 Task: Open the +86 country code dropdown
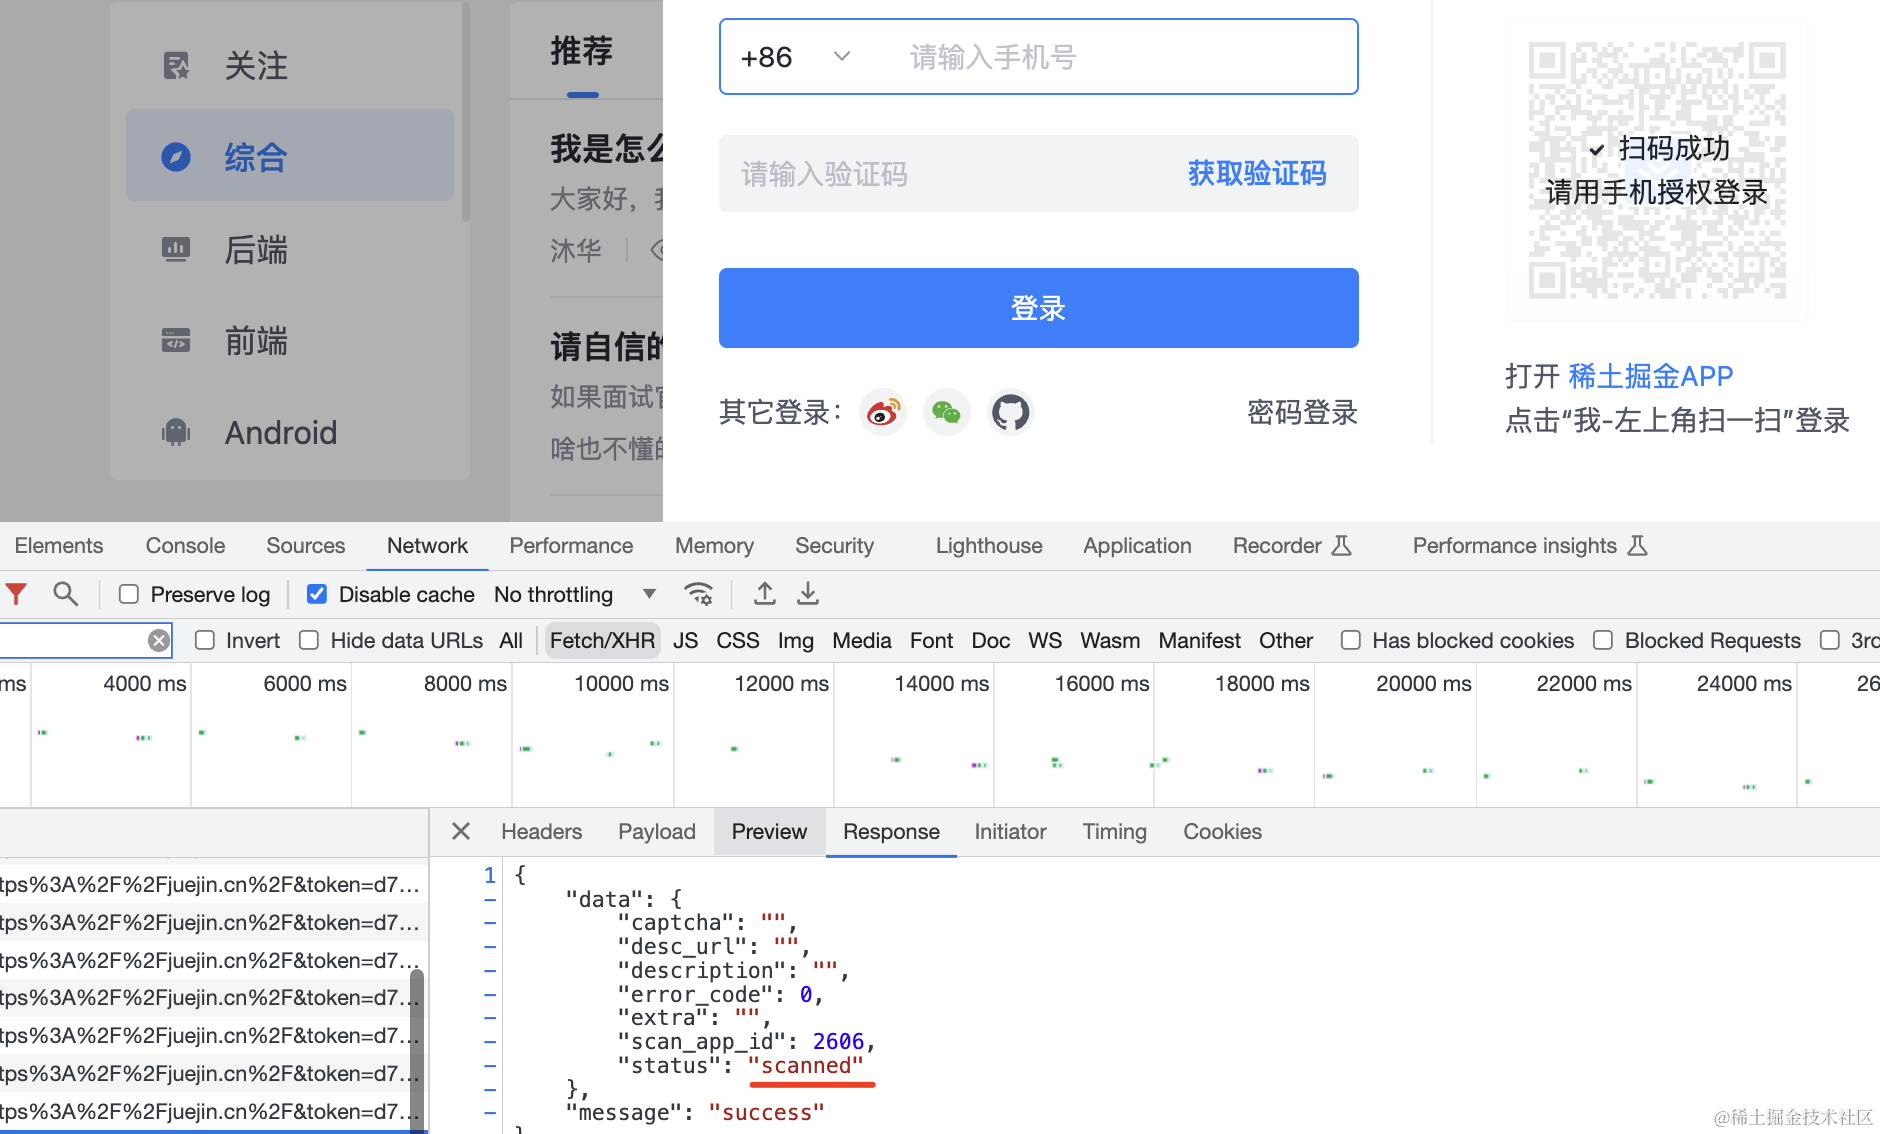(x=797, y=57)
